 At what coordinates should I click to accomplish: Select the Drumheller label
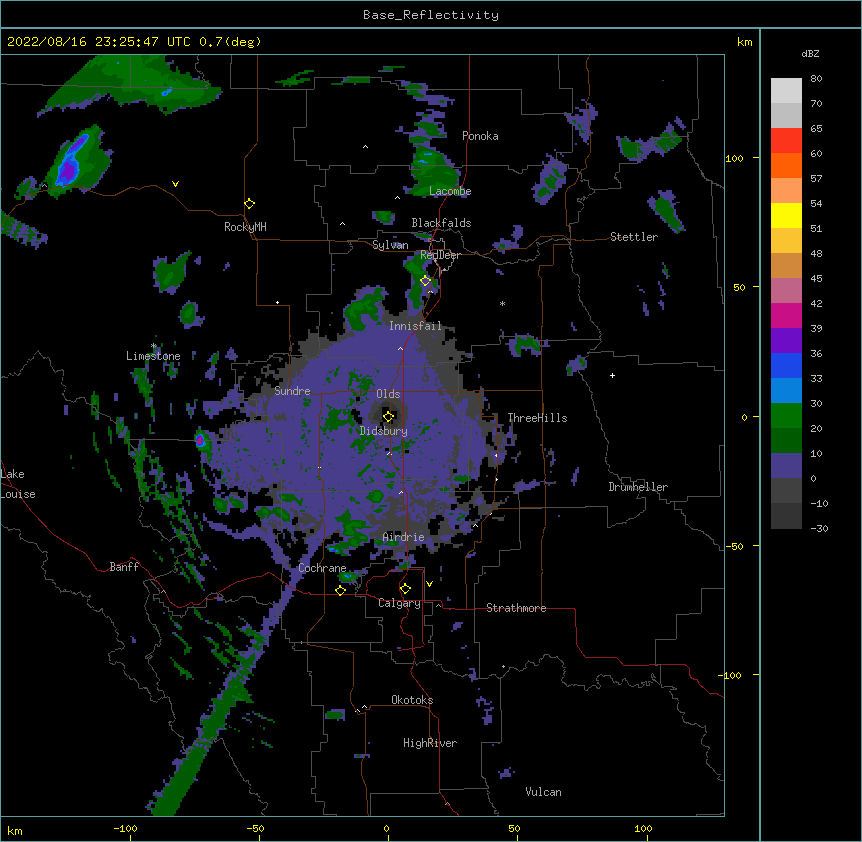pos(638,487)
